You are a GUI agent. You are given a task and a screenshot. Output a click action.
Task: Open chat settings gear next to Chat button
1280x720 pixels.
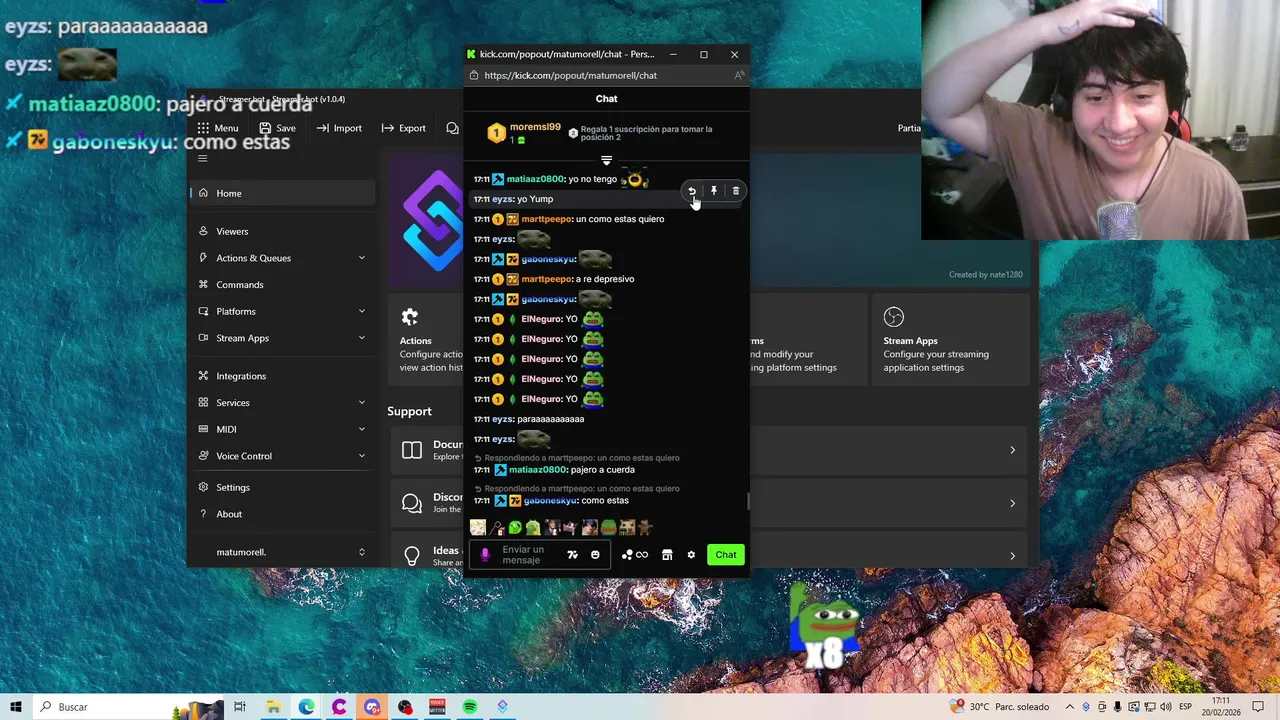[x=691, y=555]
